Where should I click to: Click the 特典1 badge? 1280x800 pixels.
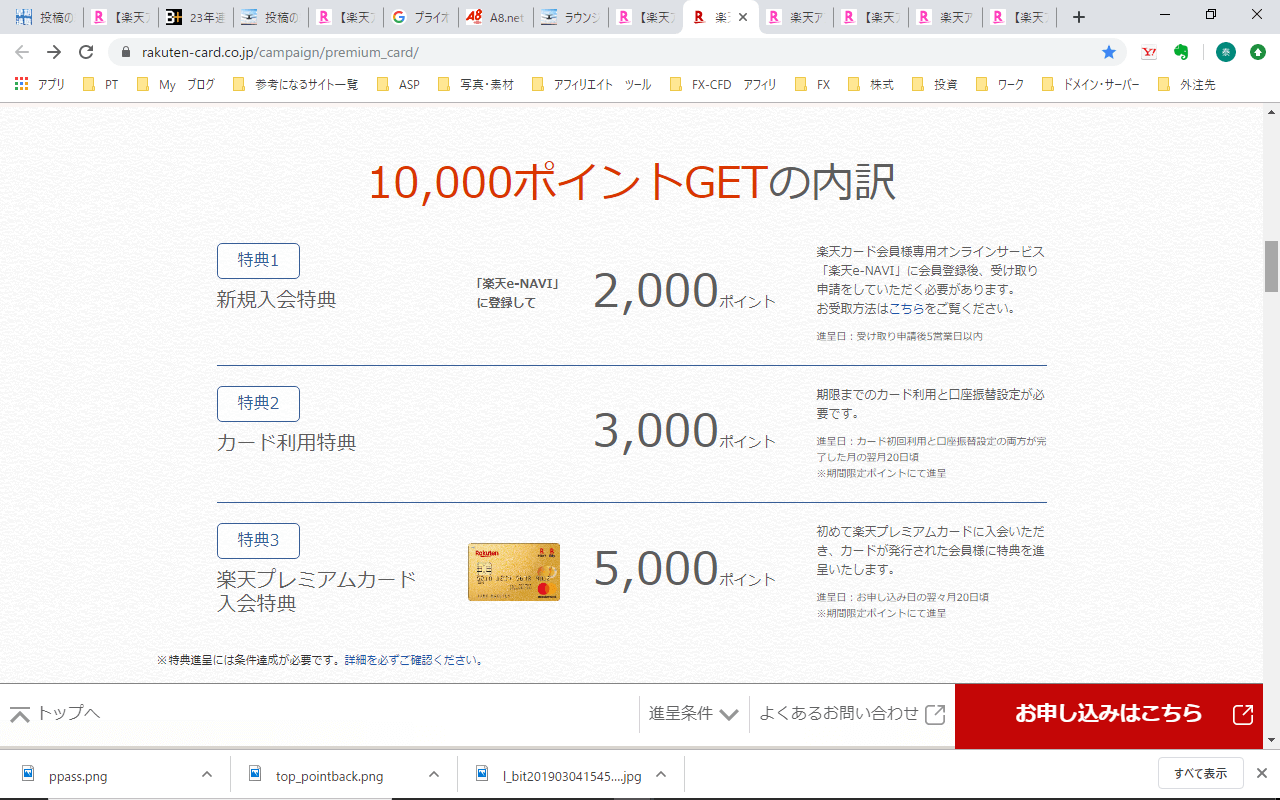(258, 261)
